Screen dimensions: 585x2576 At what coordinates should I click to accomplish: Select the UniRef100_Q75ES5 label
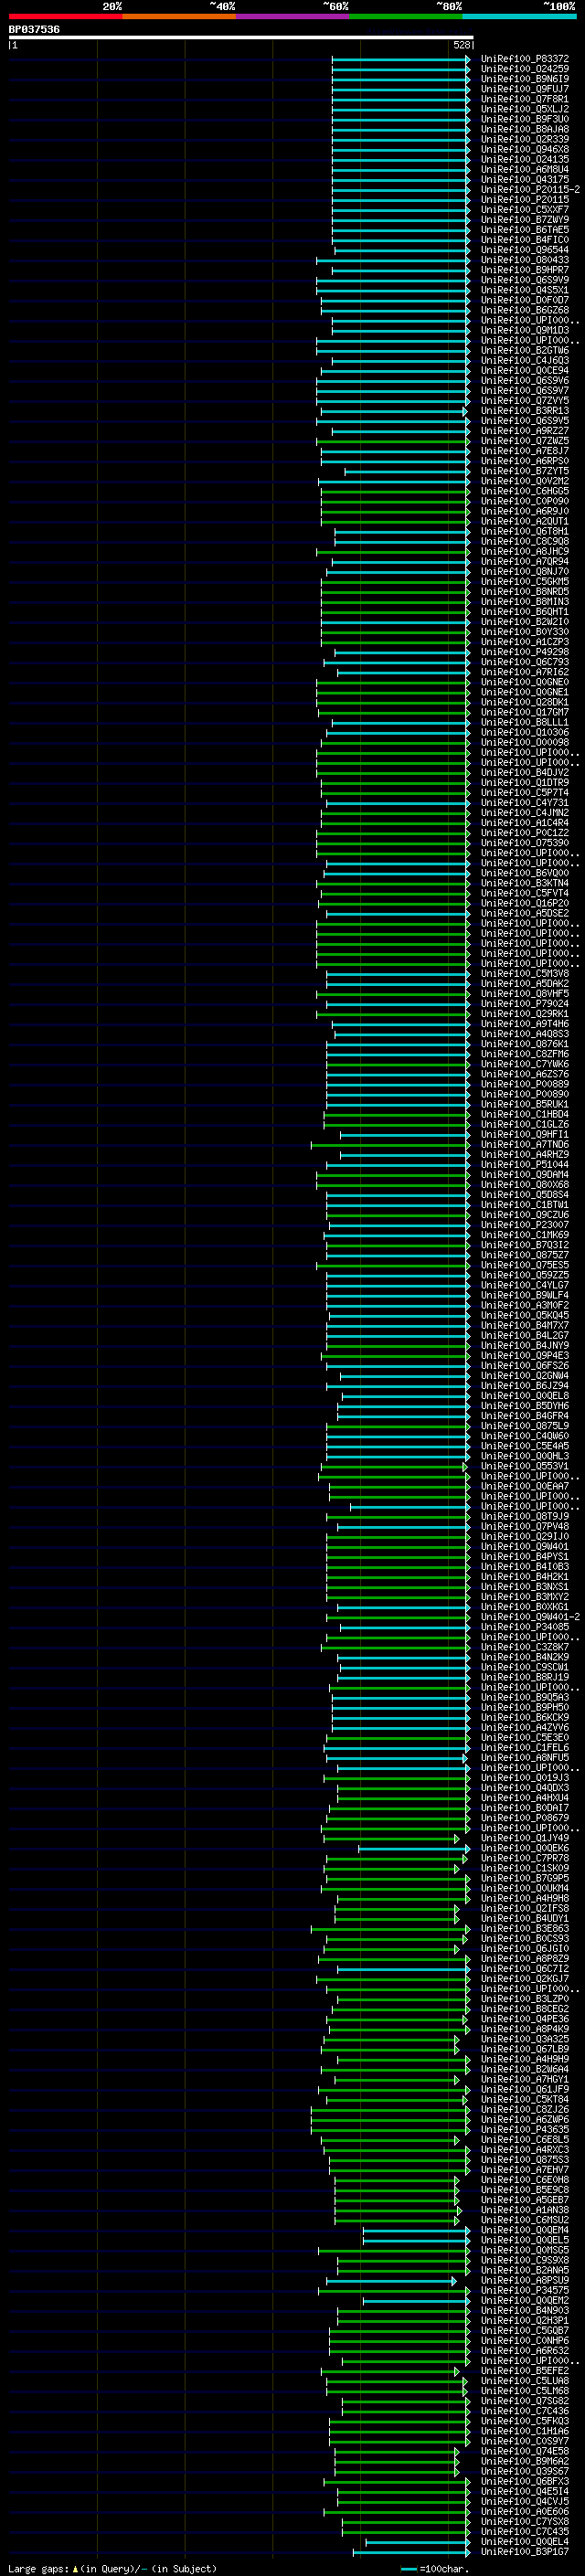[524, 1265]
